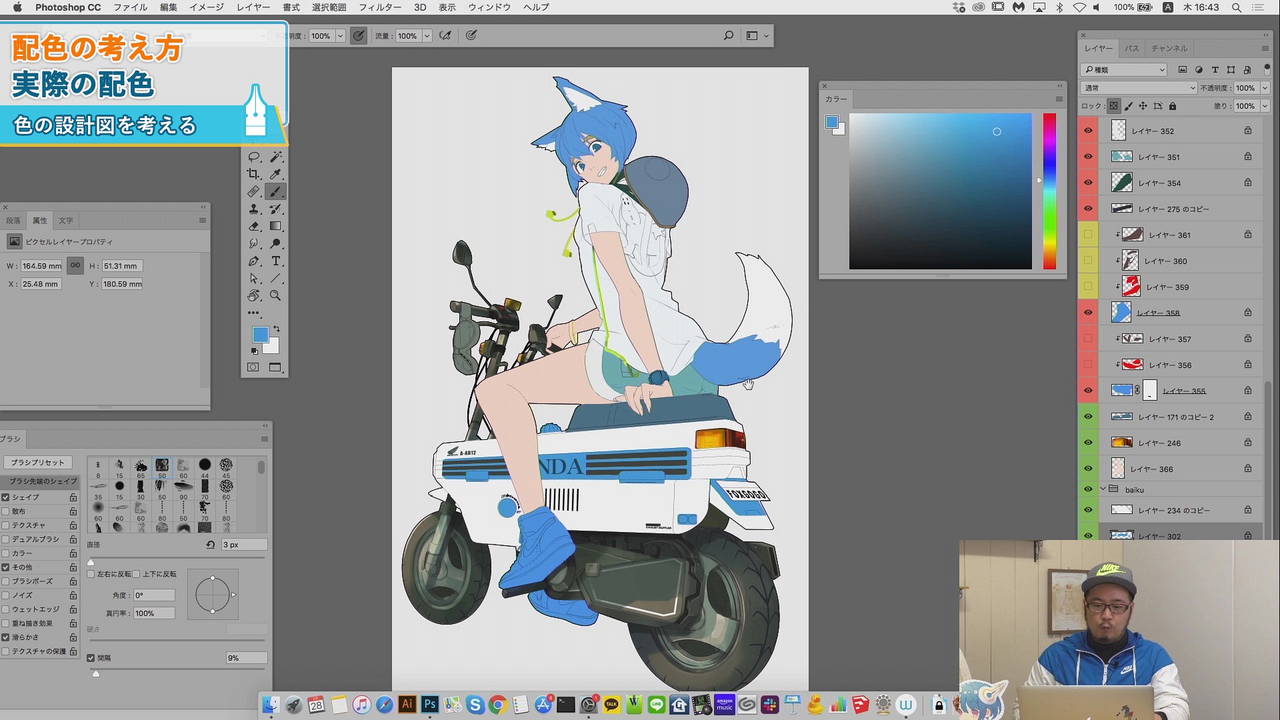
Task: Toggle Quick Mask mode icon
Action: (253, 367)
